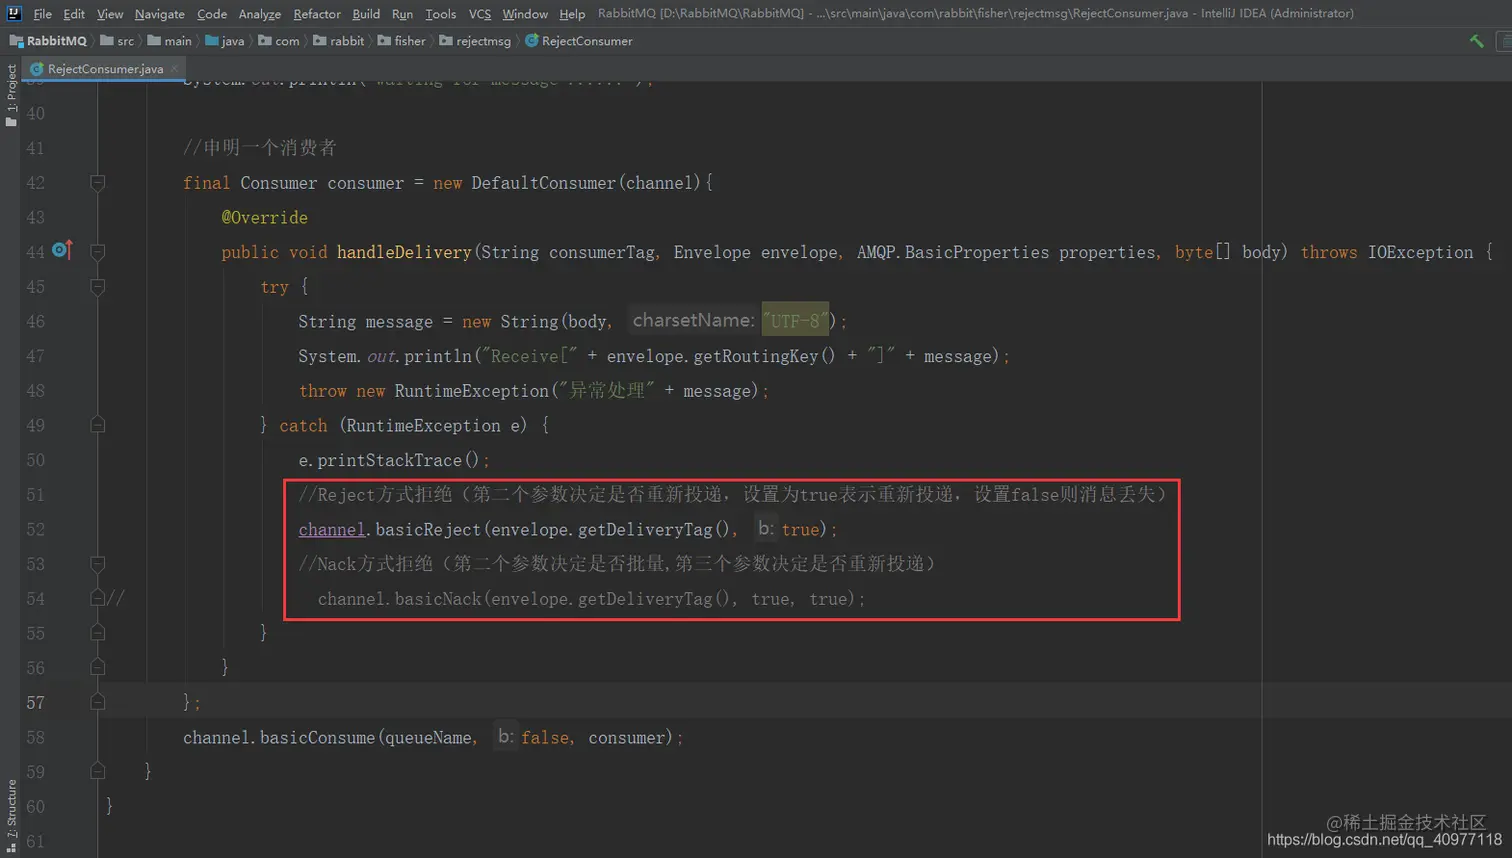Open the Structure tool window
Viewport: 1512px width, 858px height.
pyautogui.click(x=11, y=816)
